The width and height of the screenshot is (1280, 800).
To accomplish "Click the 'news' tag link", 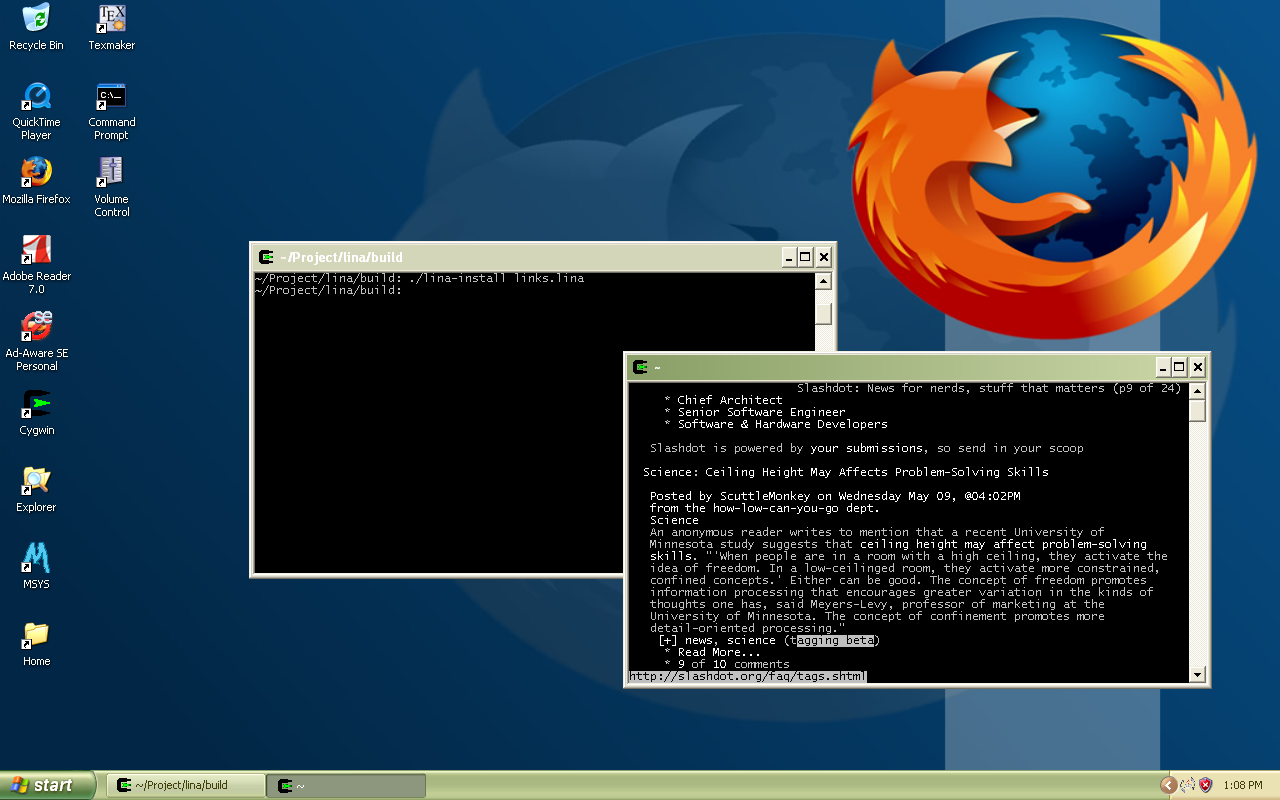I will click(701, 640).
